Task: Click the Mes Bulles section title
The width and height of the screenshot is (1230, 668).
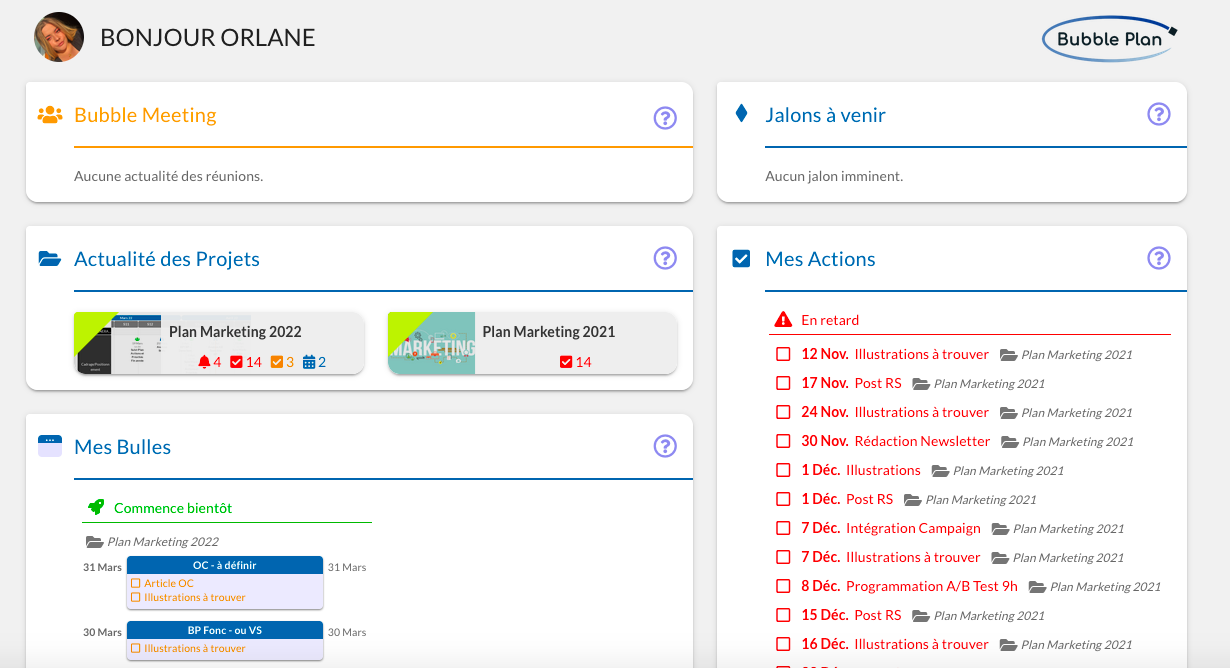Action: pos(122,447)
